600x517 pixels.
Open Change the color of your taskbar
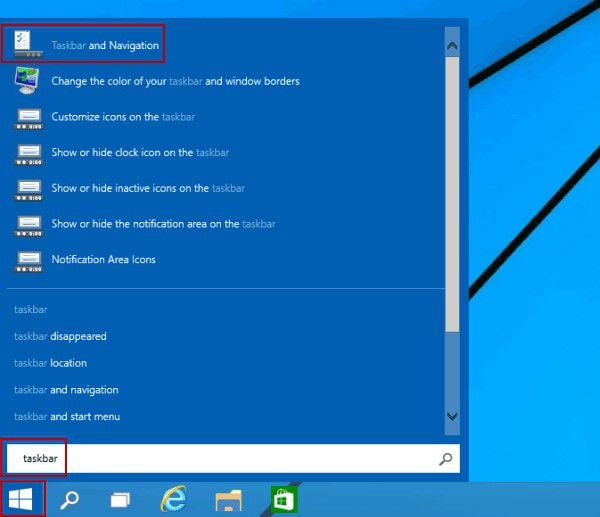[175, 81]
